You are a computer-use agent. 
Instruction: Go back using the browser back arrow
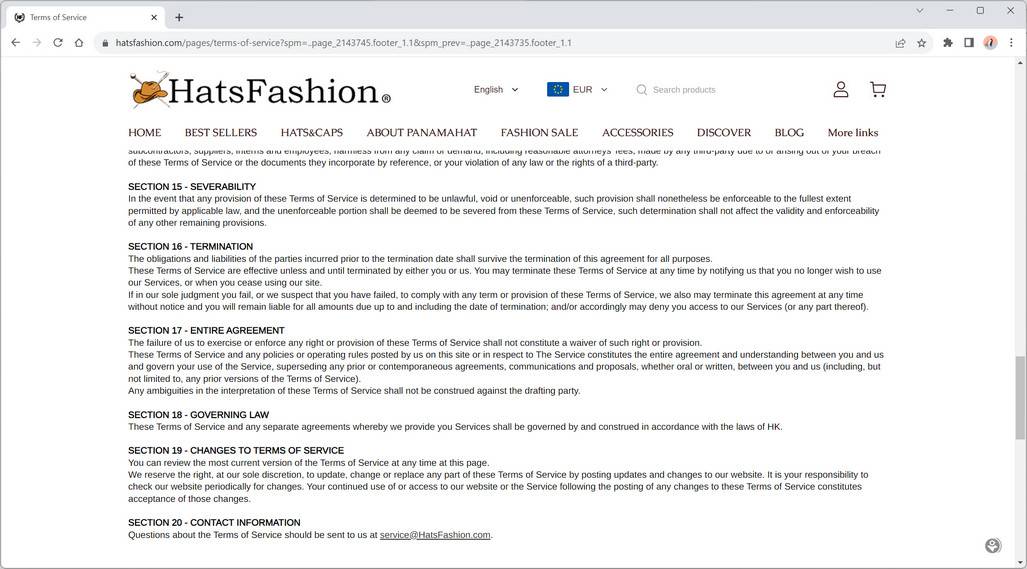tap(16, 43)
